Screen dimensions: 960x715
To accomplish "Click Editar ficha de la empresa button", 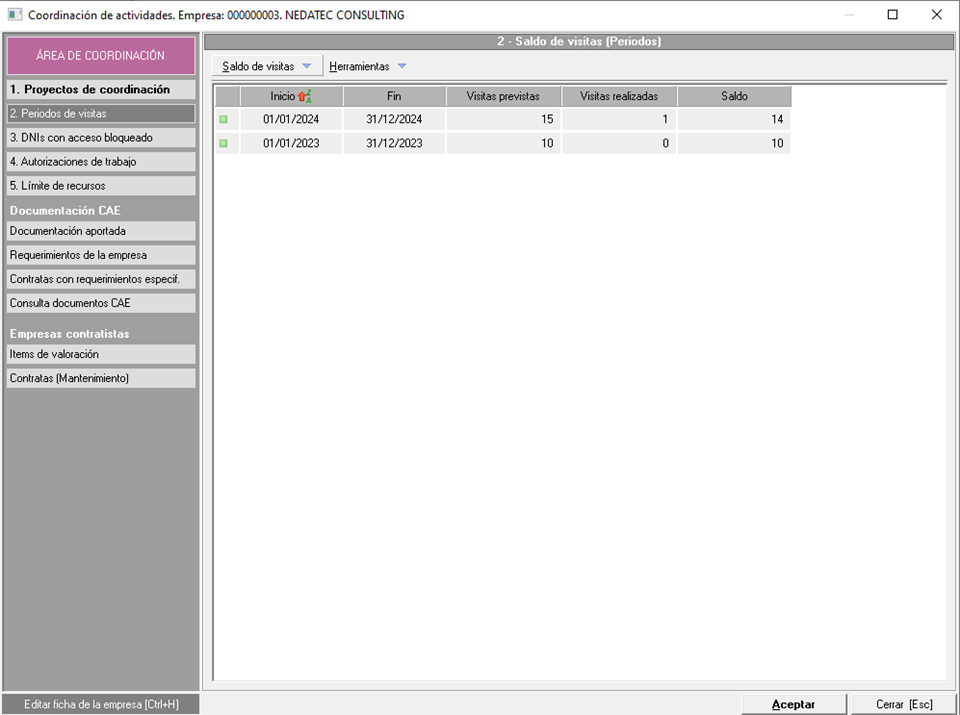I will (100, 704).
